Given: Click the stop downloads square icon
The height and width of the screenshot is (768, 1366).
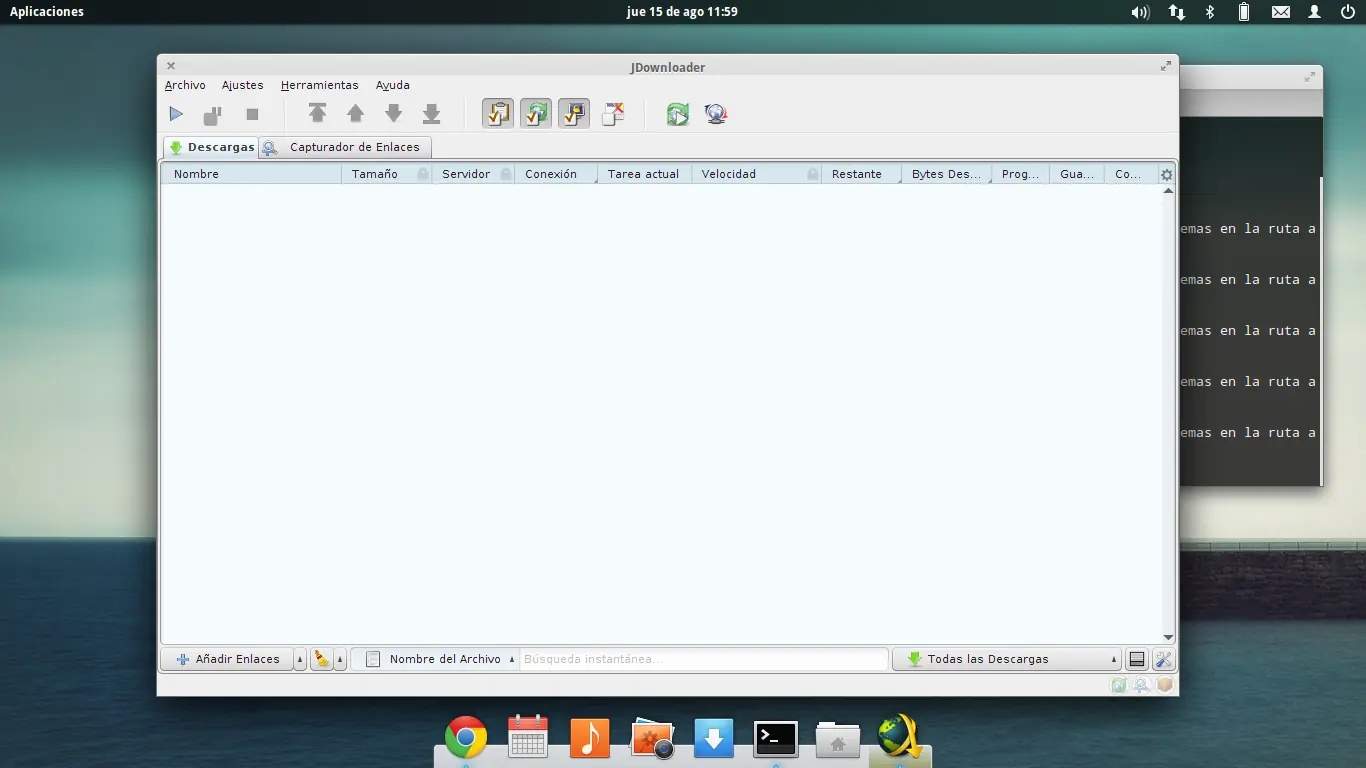Looking at the screenshot, I should (252, 115).
